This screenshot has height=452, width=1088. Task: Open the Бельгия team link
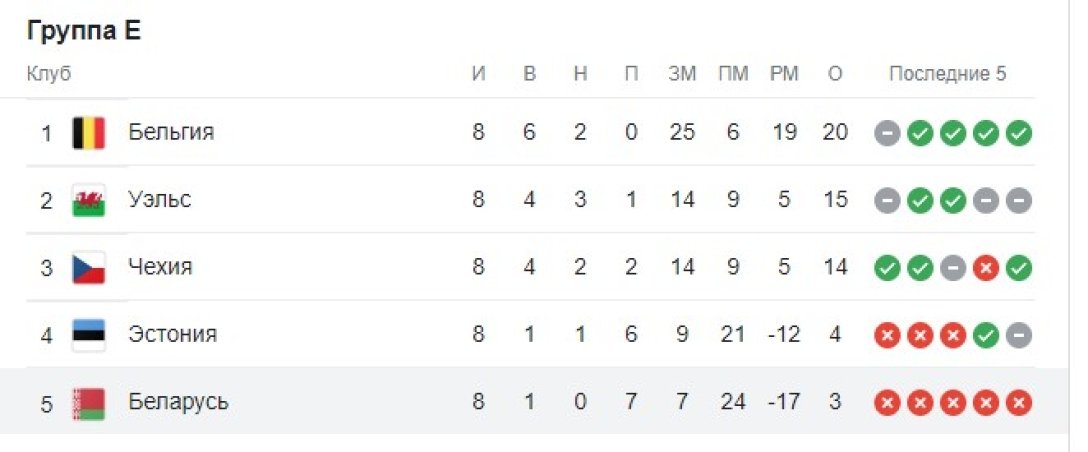[171, 132]
